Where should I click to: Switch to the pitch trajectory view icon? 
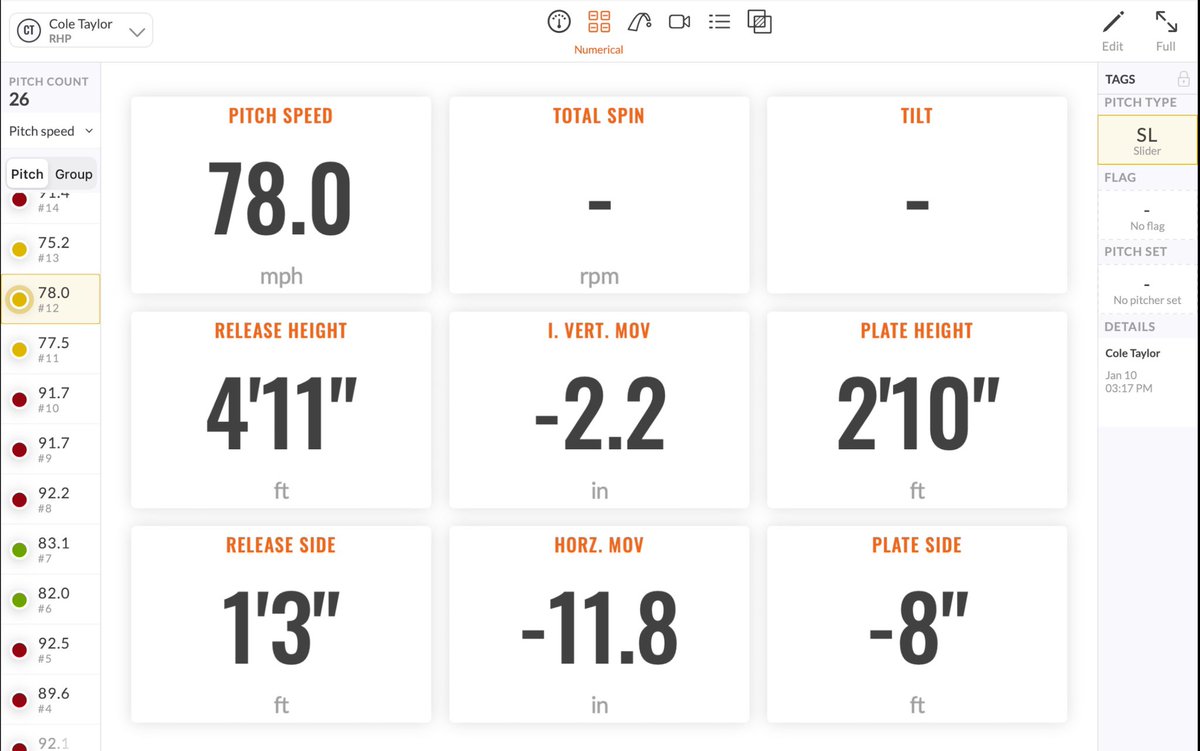640,21
